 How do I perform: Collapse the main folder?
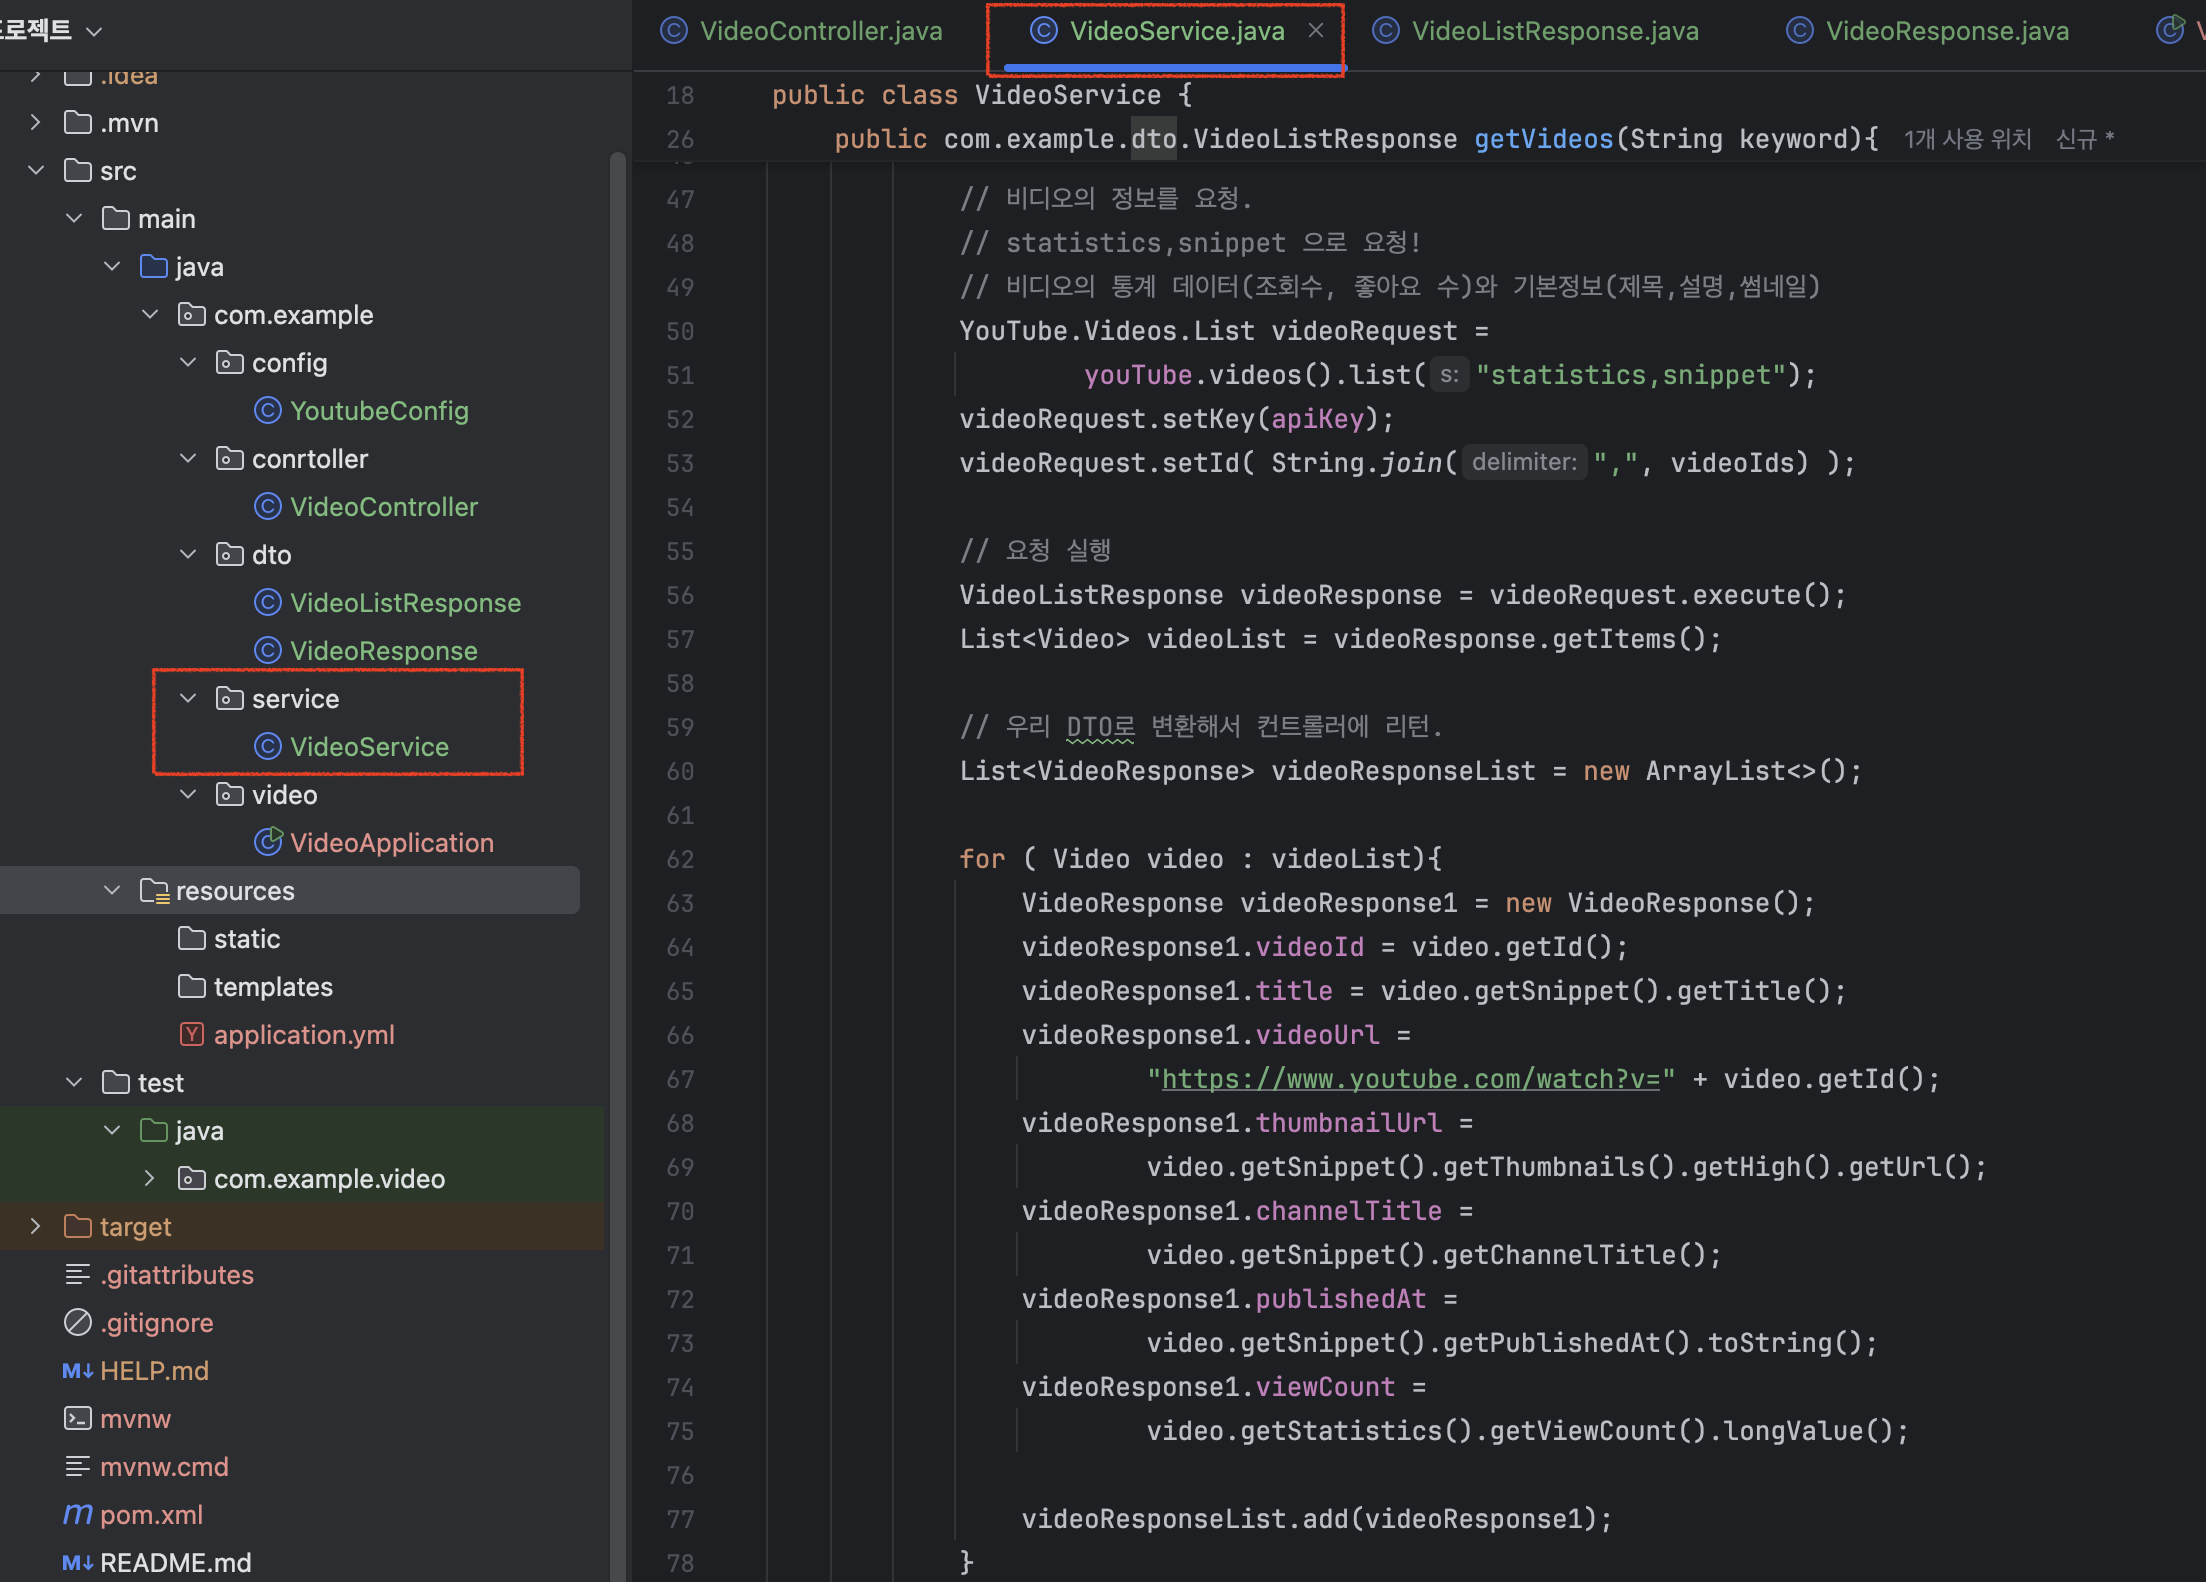tap(74, 219)
